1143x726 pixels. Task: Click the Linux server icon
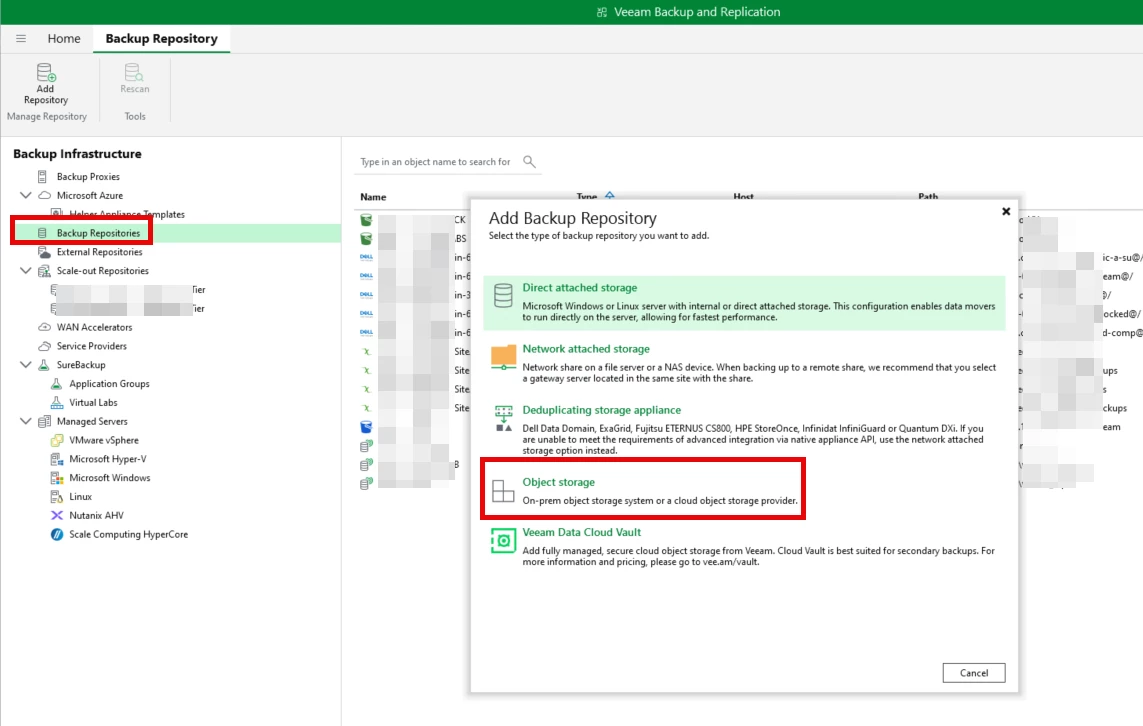click(57, 496)
